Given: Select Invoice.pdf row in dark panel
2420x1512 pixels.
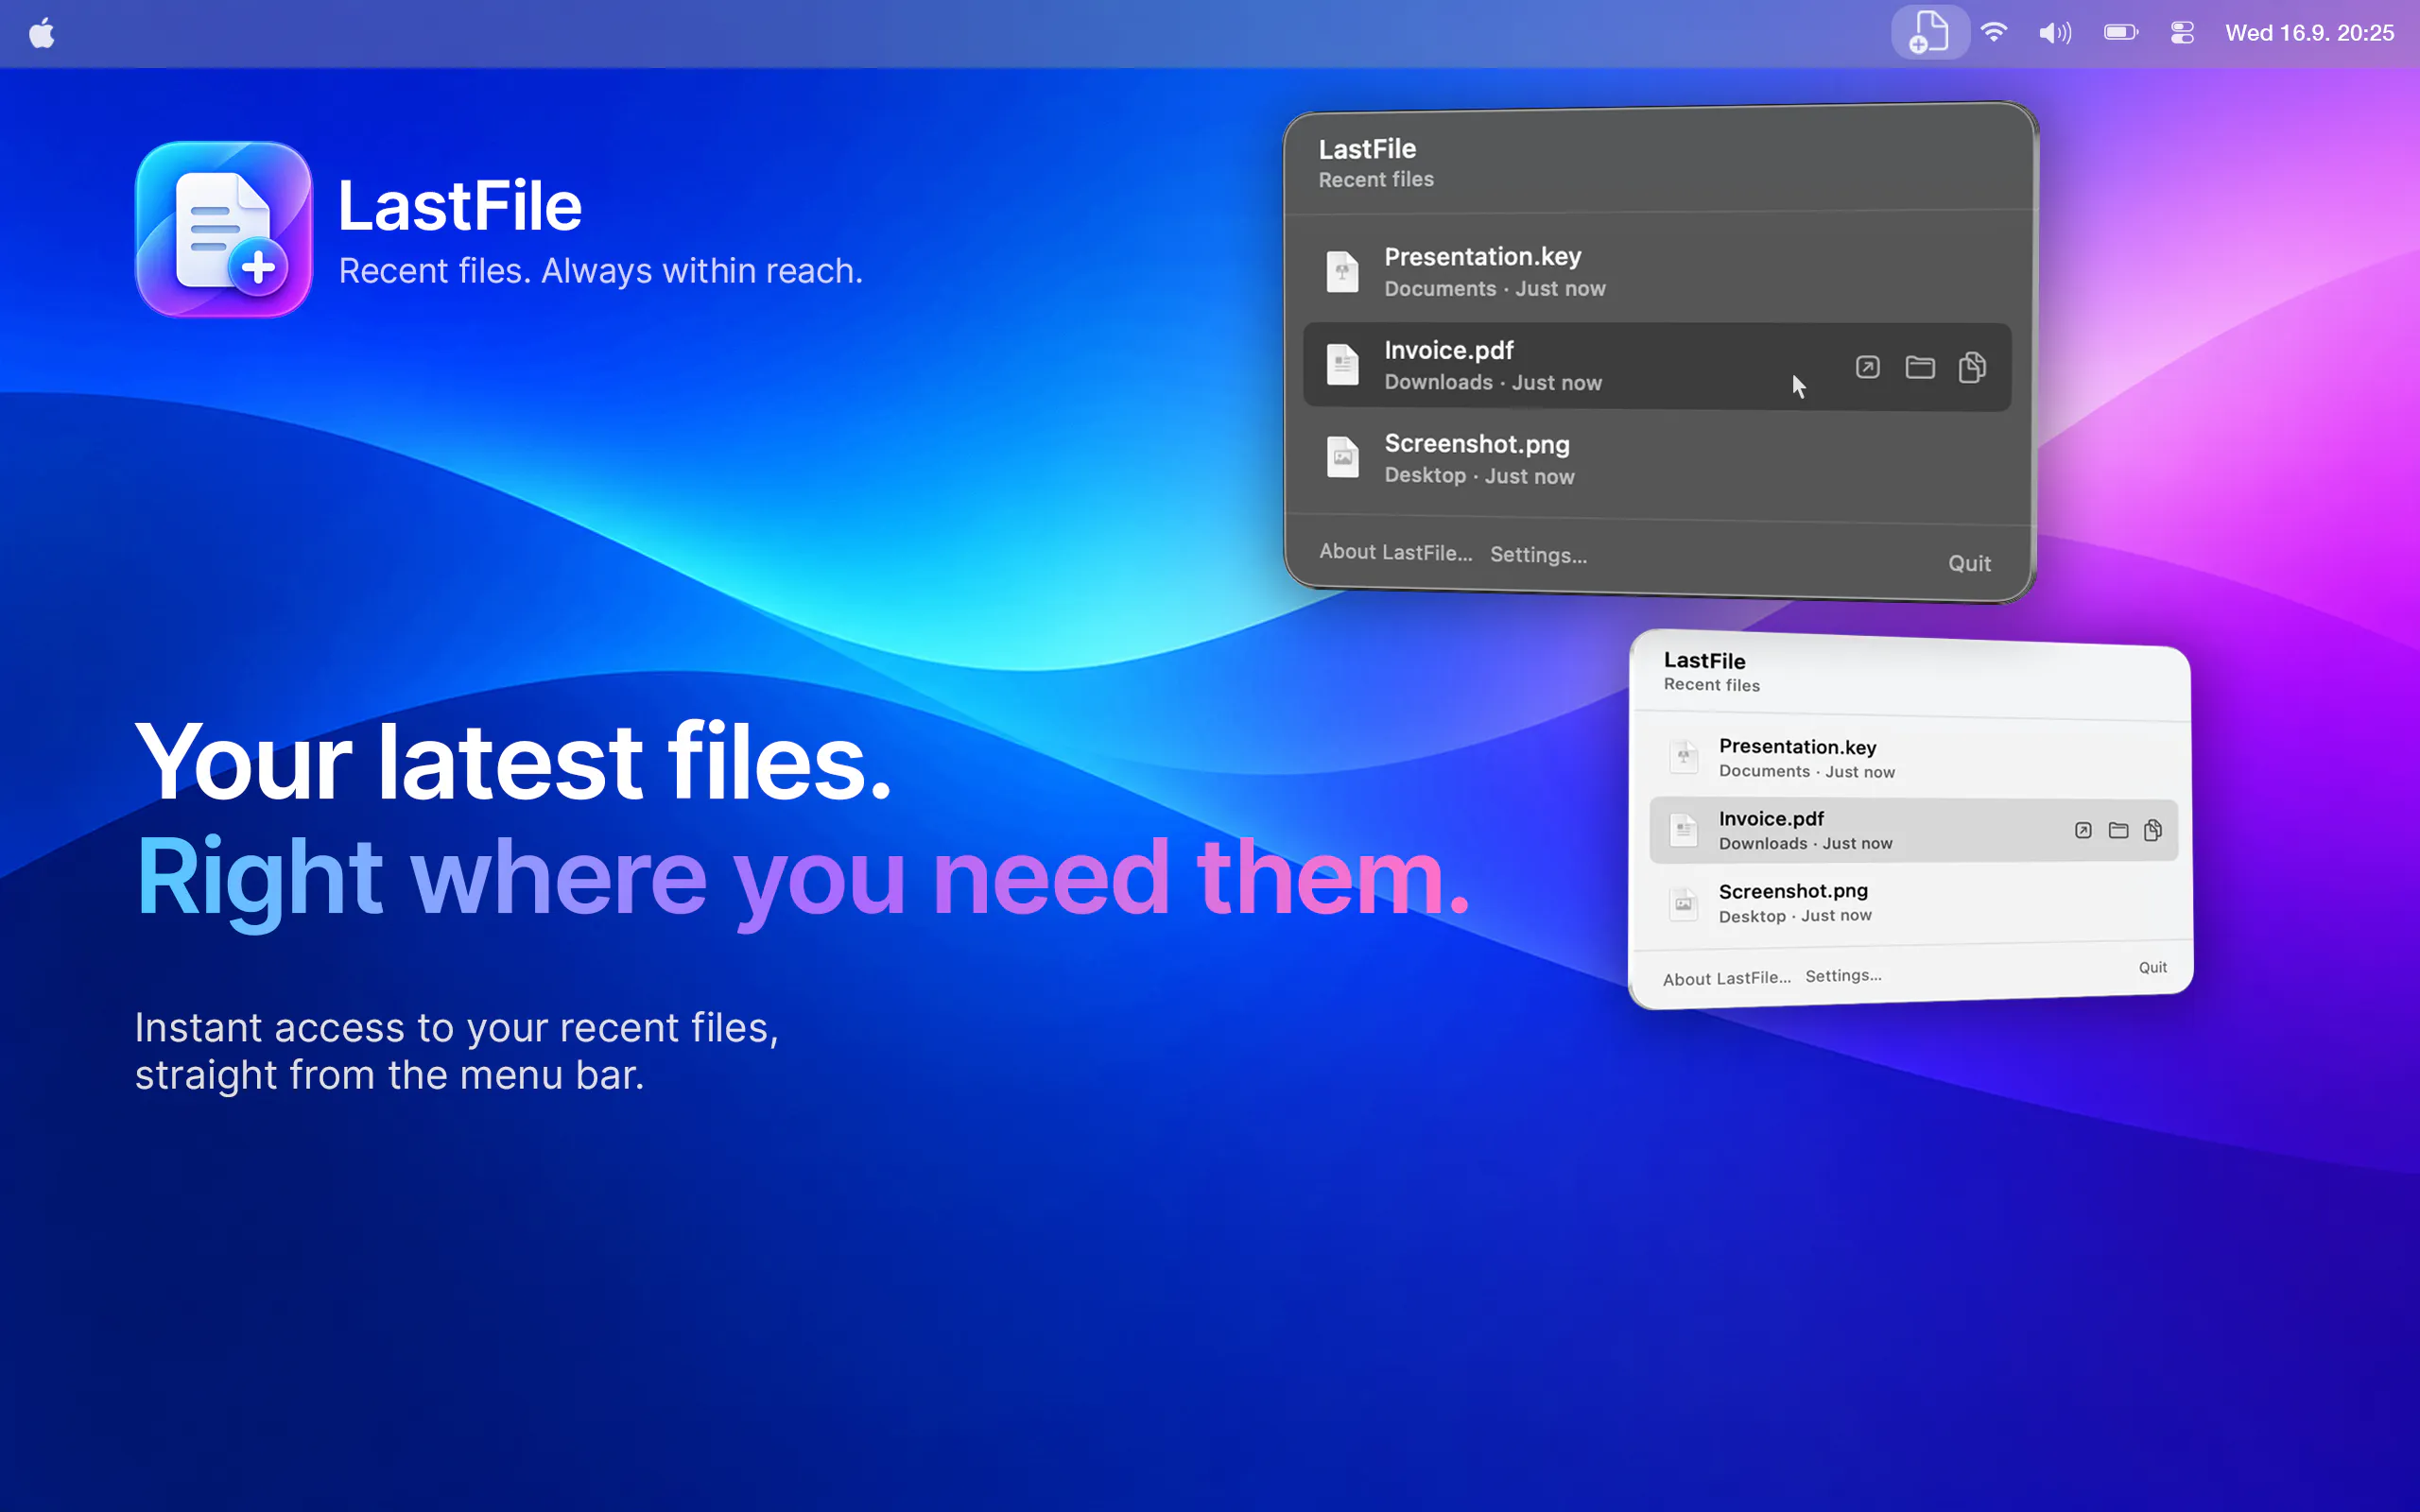Looking at the screenshot, I should click(x=1657, y=366).
